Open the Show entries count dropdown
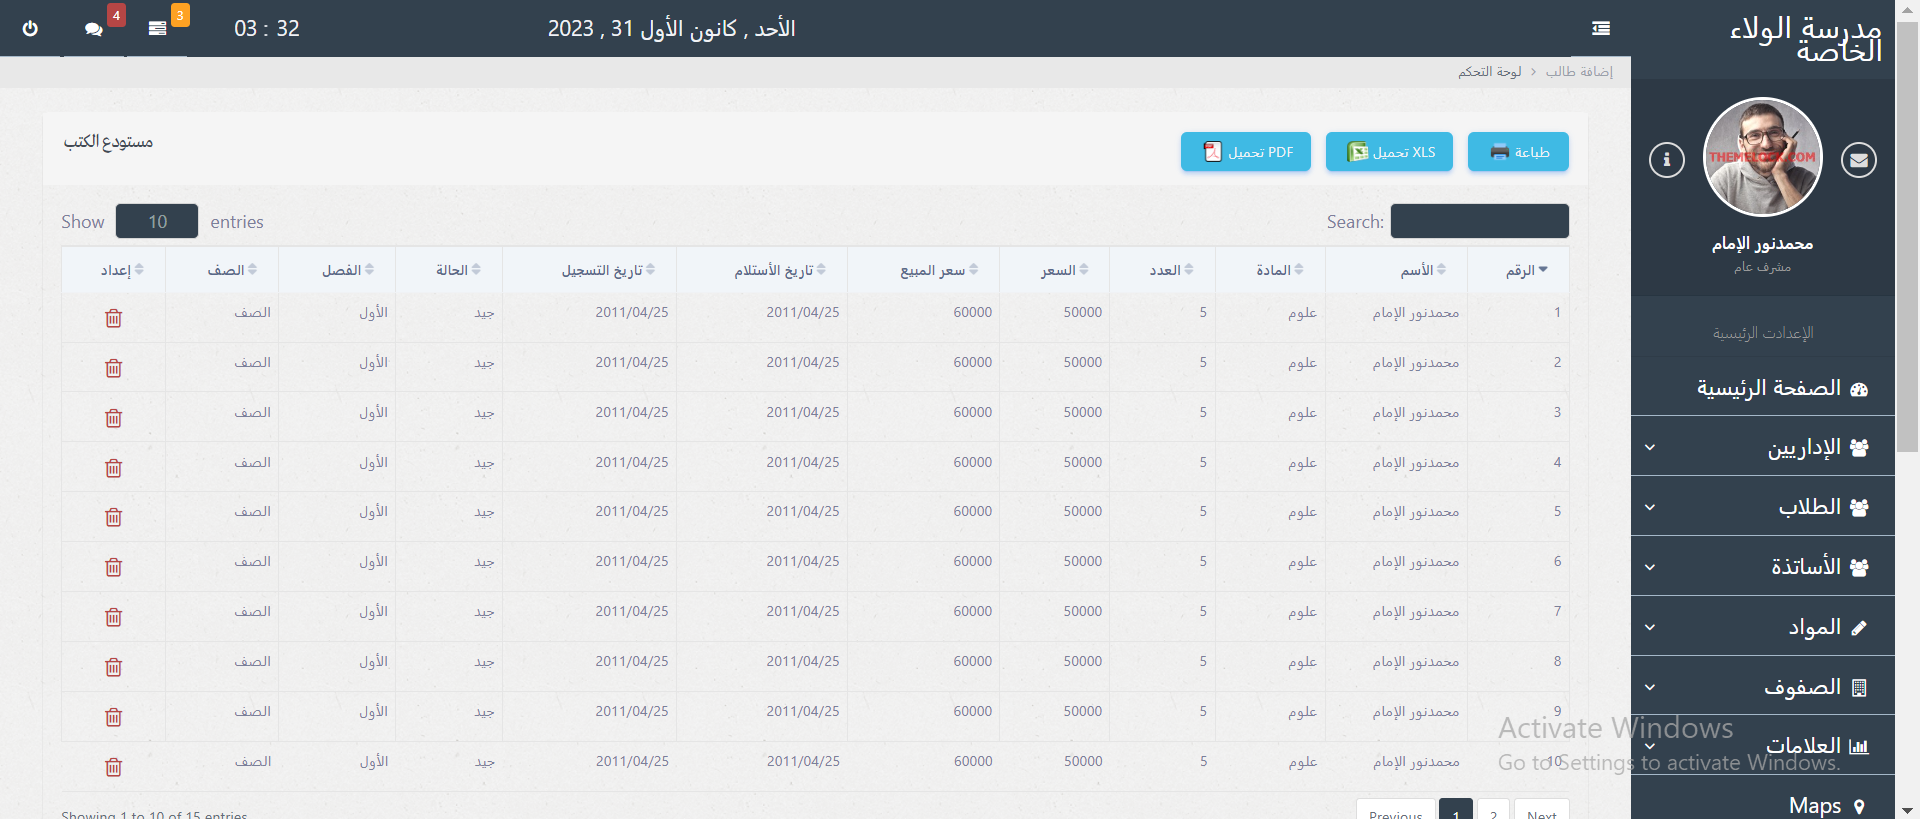 [x=157, y=221]
